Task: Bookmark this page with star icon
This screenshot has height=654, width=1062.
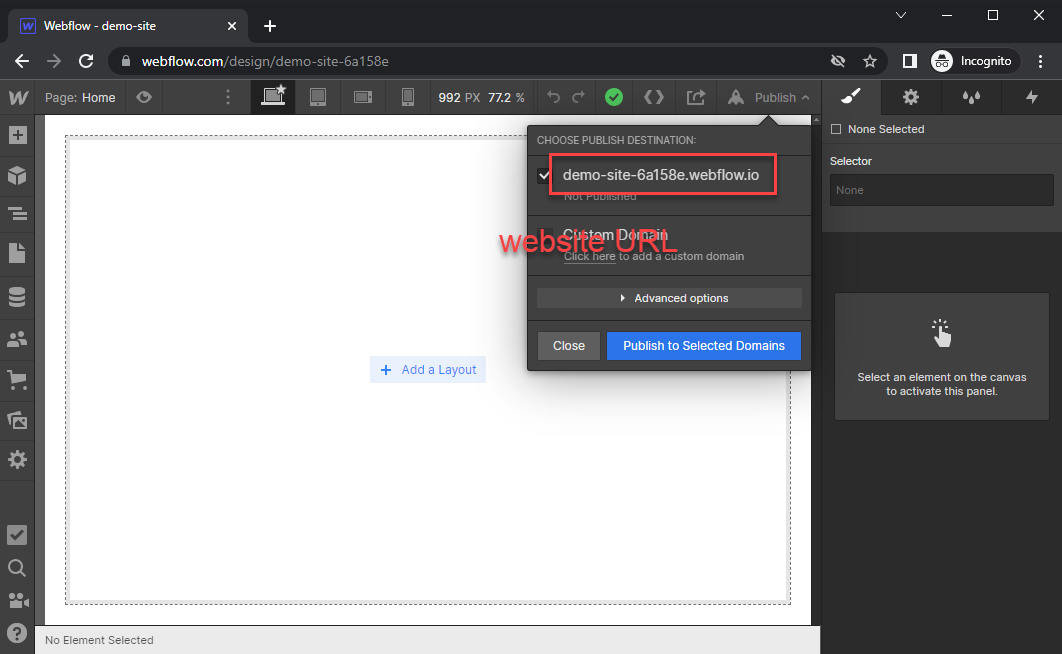Action: click(x=870, y=61)
